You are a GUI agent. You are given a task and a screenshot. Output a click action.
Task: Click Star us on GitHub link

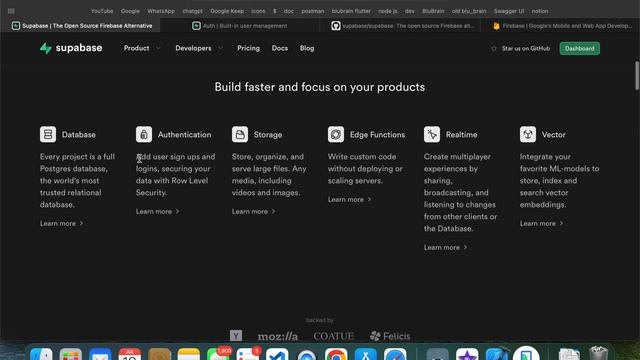(x=526, y=49)
